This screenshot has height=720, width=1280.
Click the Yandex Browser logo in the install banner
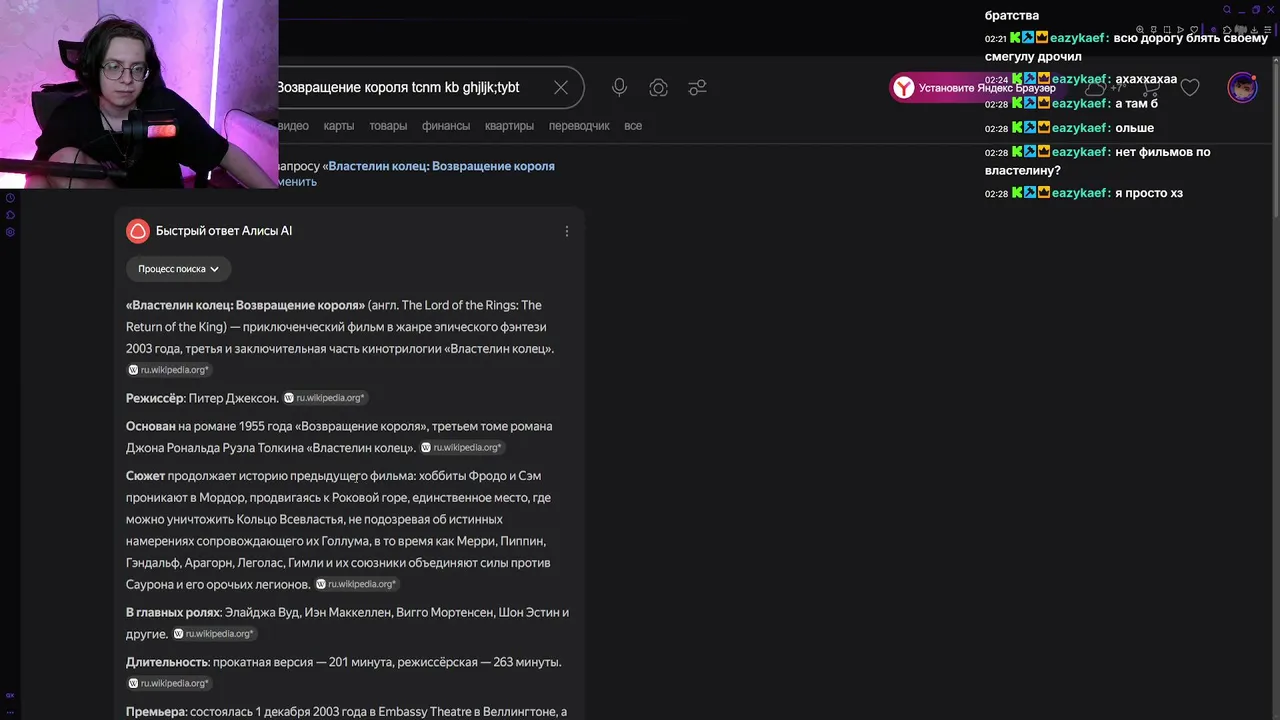(x=904, y=88)
